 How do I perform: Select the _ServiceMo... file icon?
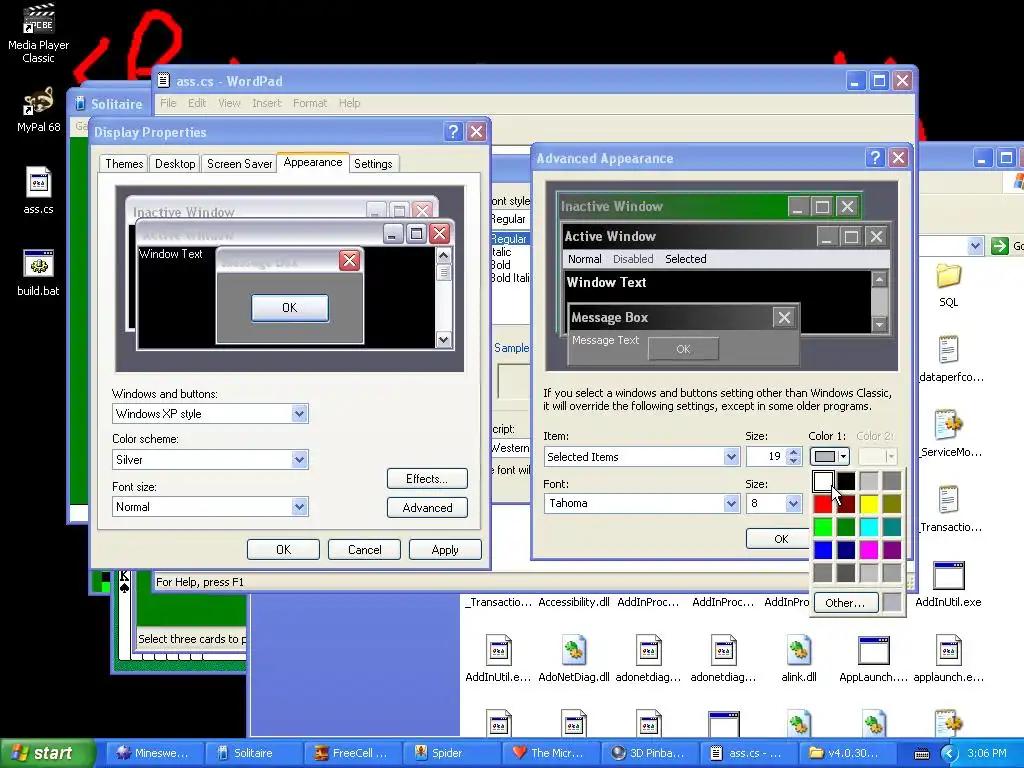tap(950, 434)
